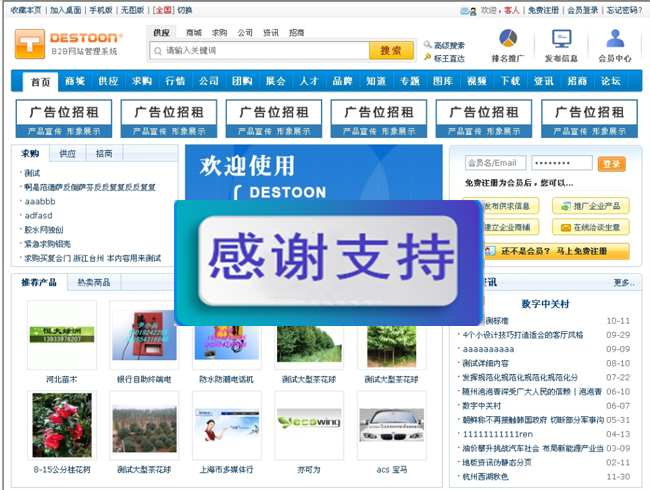Viewport: 650px width, 490px height.
Task: Open 团购 in navigation bar
Action: [242, 81]
